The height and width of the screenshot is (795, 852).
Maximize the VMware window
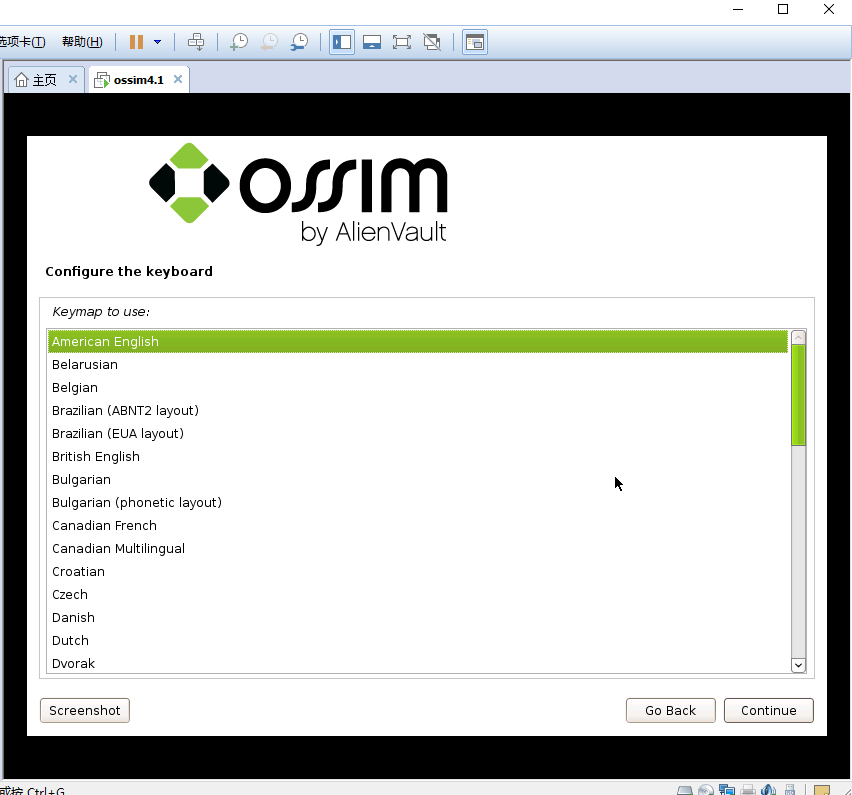(783, 9)
